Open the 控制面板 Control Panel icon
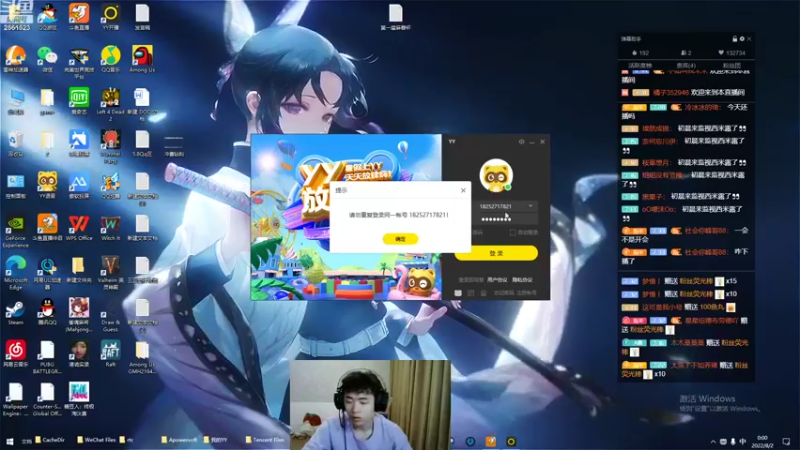The image size is (800, 450). [x=15, y=185]
